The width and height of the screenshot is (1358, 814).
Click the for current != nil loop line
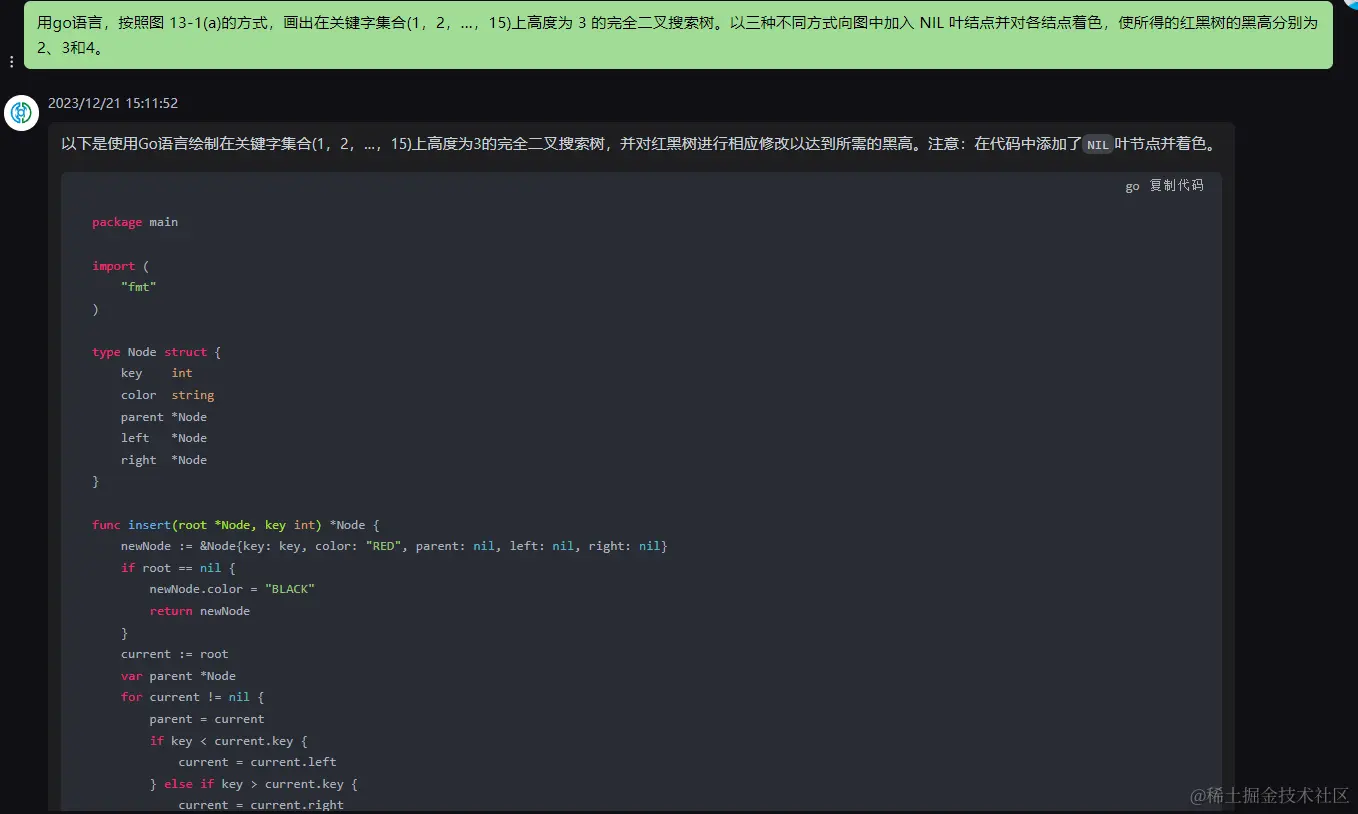[188, 697]
